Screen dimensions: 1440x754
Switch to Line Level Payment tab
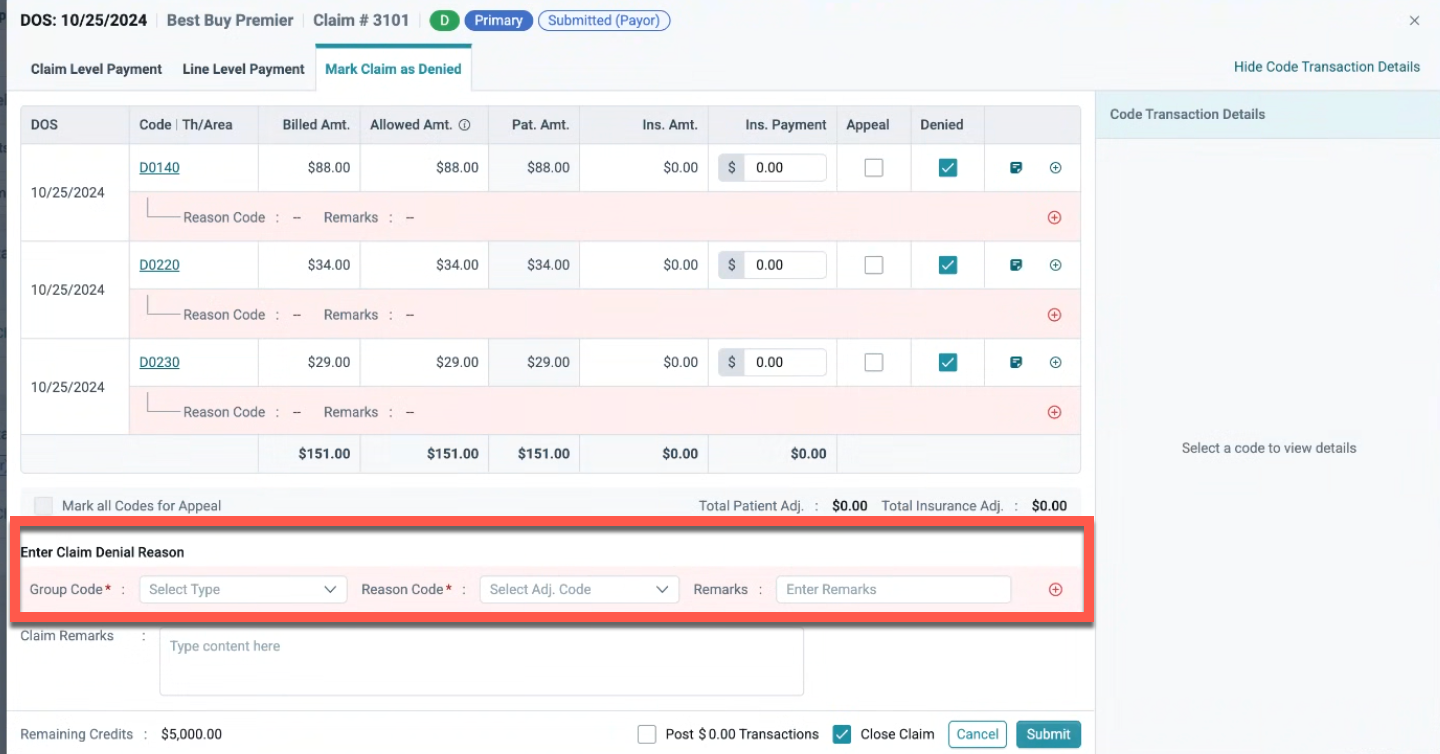coord(243,69)
